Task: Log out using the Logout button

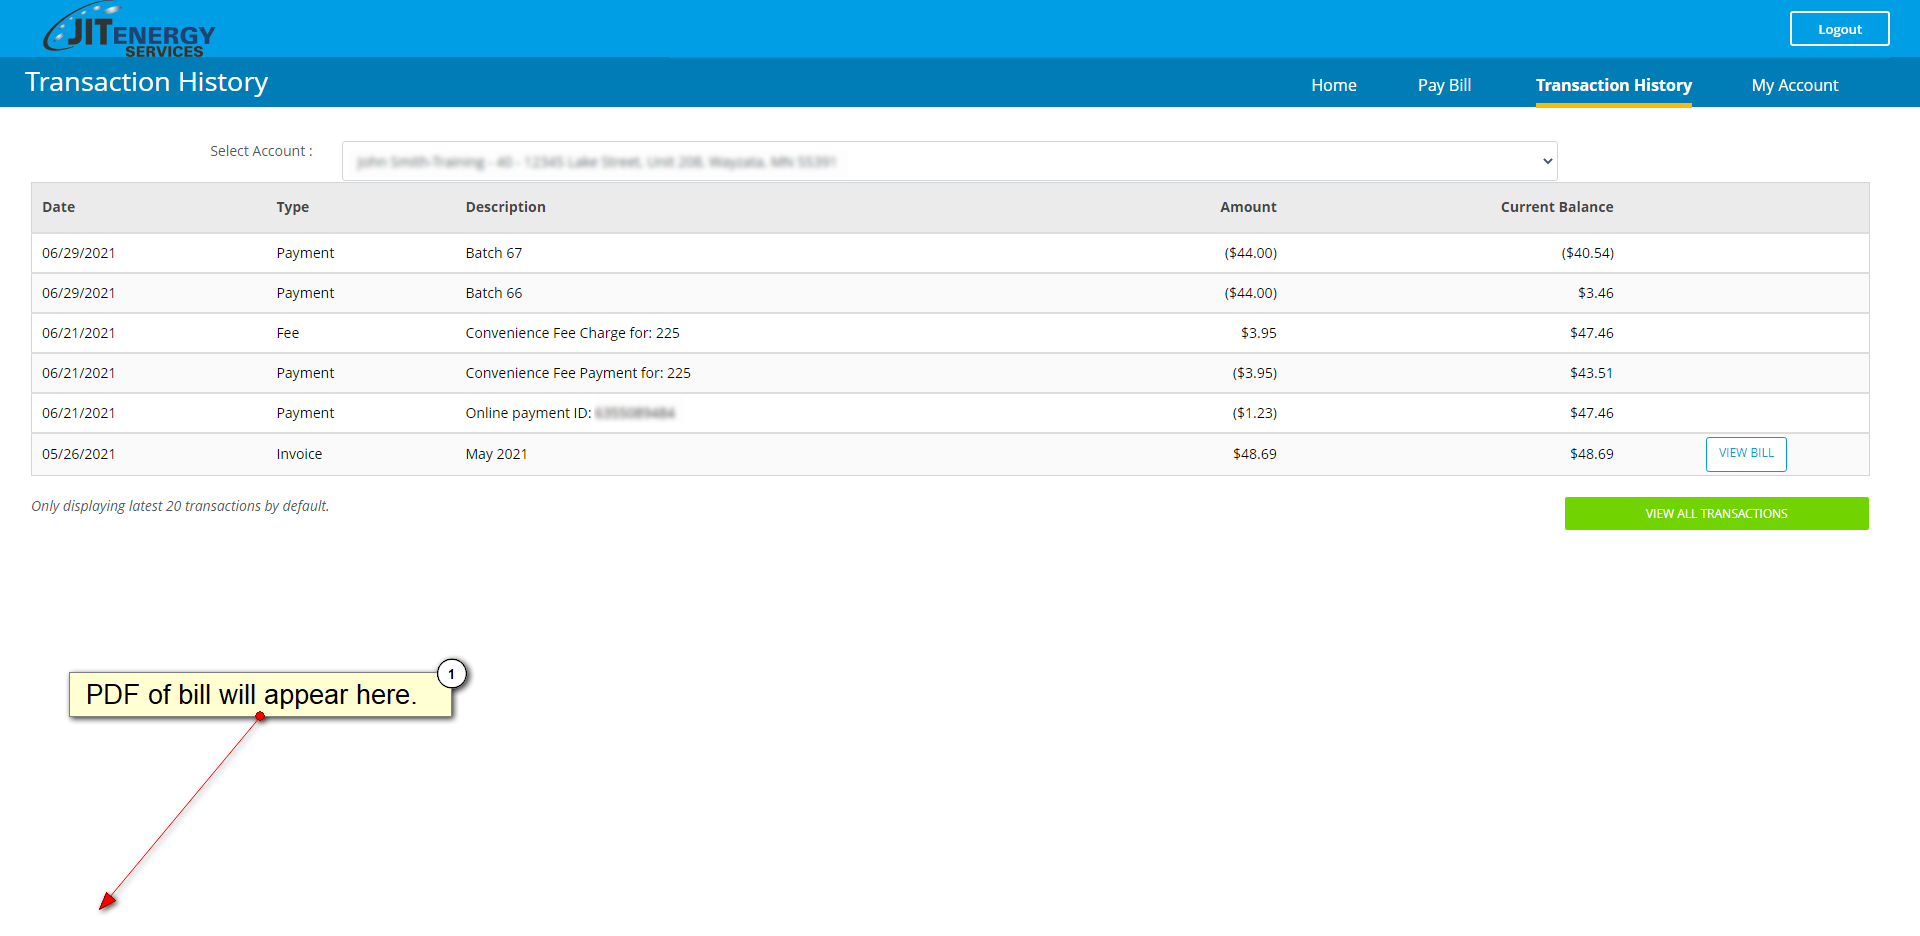Action: pos(1838,29)
